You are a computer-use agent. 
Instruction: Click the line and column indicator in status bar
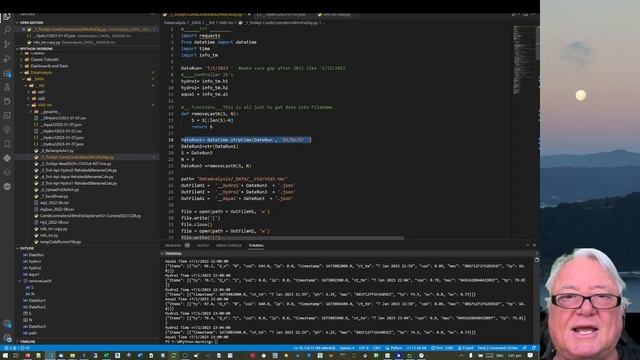pos(314,348)
